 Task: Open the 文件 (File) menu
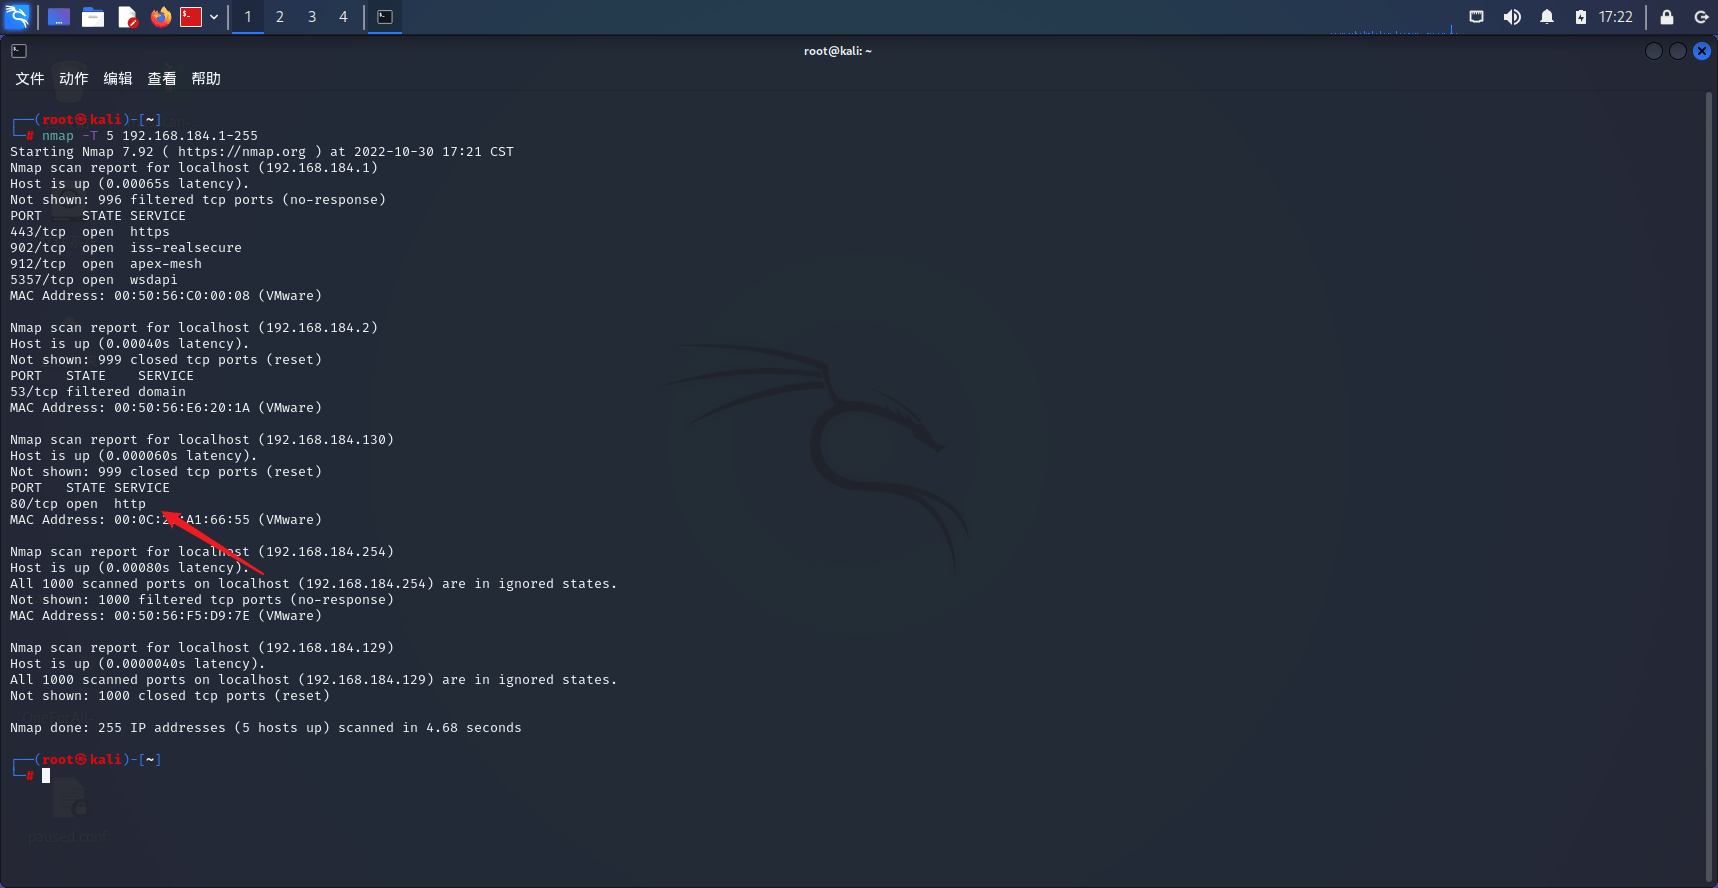pos(29,79)
